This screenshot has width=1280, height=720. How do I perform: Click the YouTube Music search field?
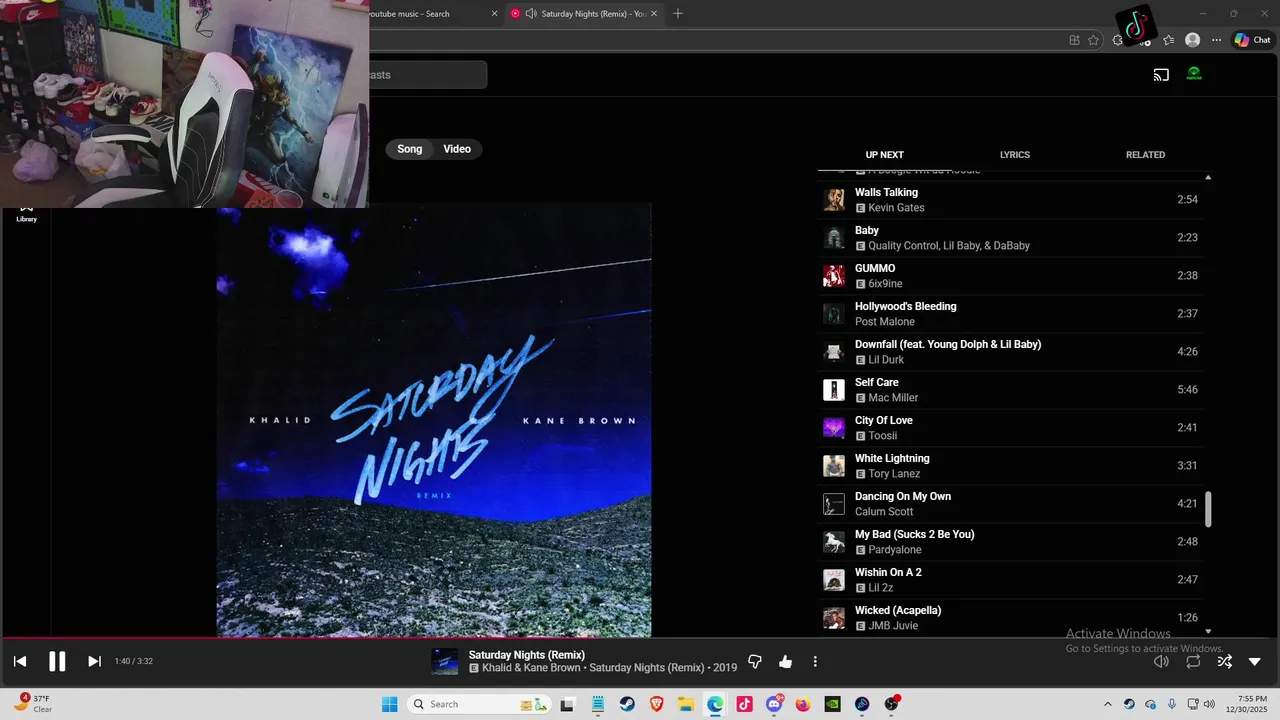(428, 75)
